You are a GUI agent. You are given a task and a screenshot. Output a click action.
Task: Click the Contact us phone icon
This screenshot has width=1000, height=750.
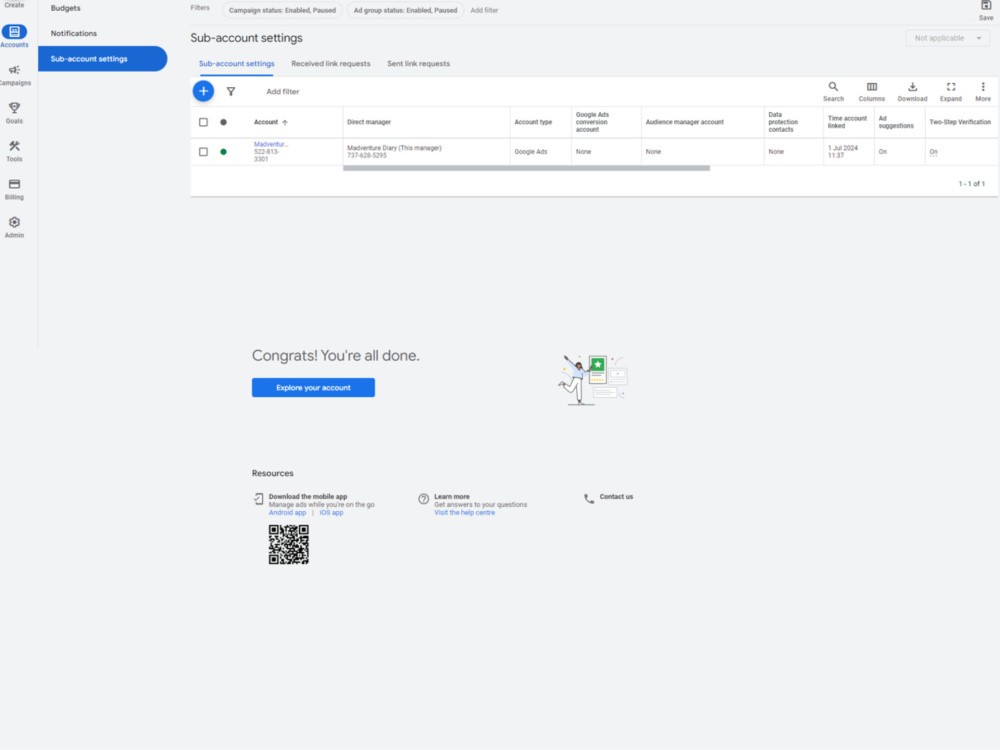(x=589, y=499)
